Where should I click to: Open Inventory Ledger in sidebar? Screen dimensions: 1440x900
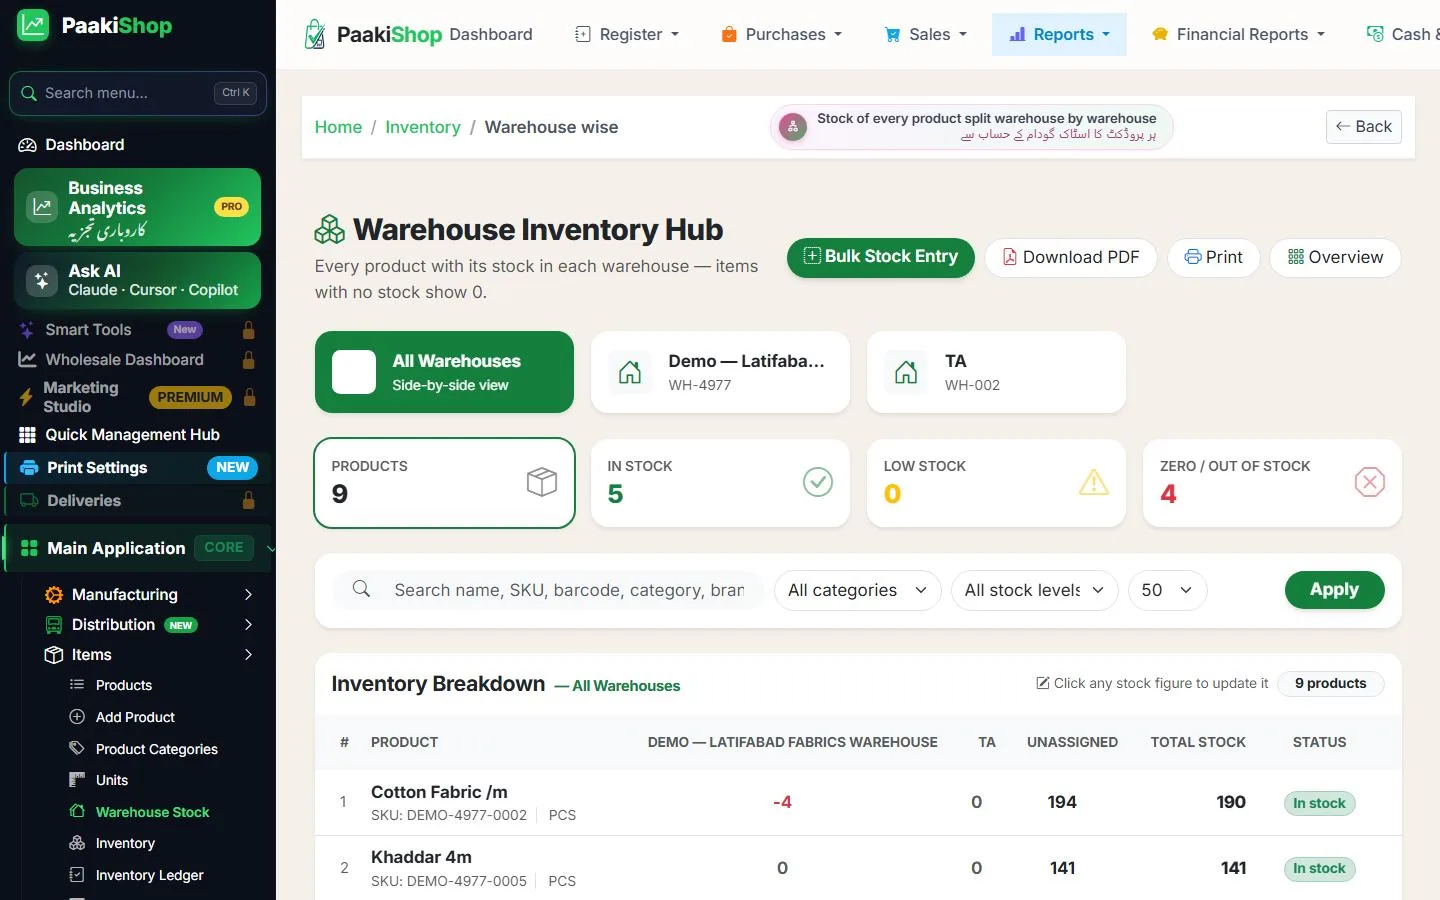click(x=149, y=875)
